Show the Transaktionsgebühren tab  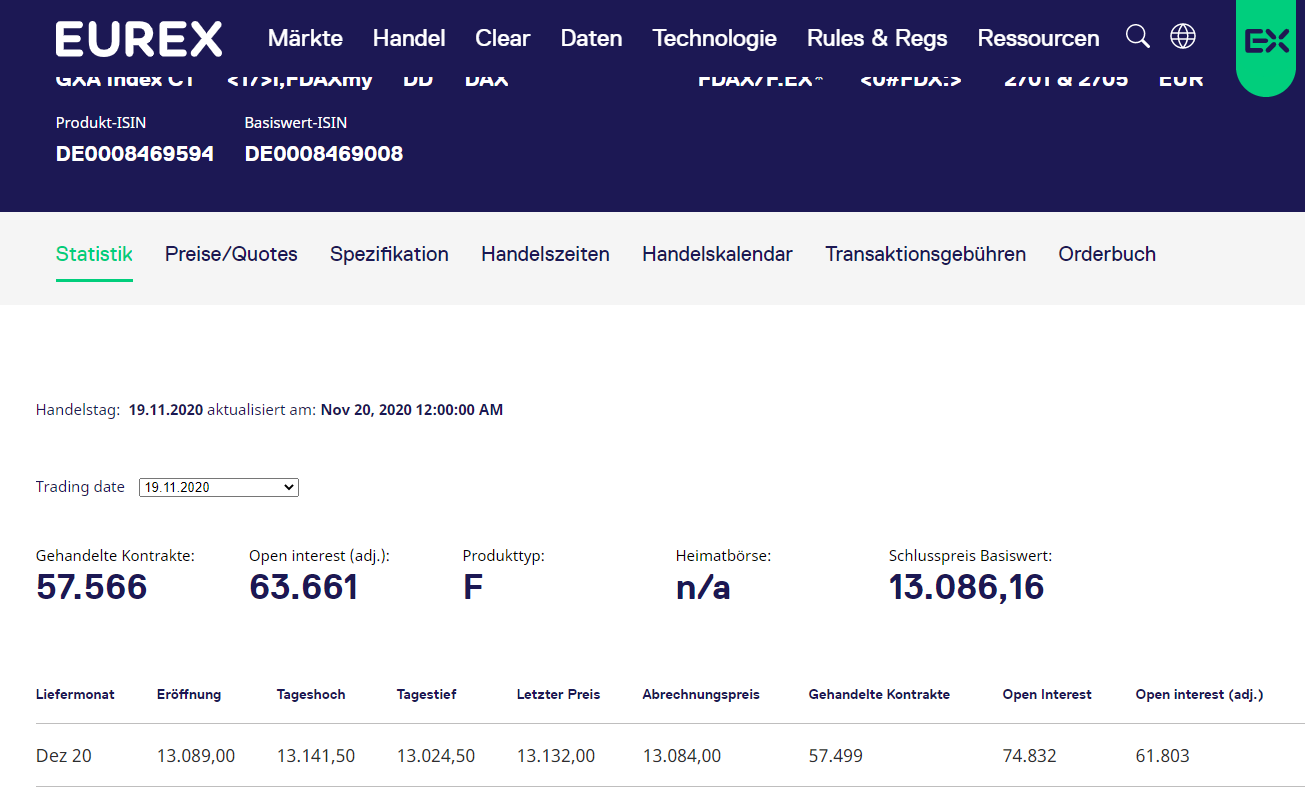coord(925,254)
